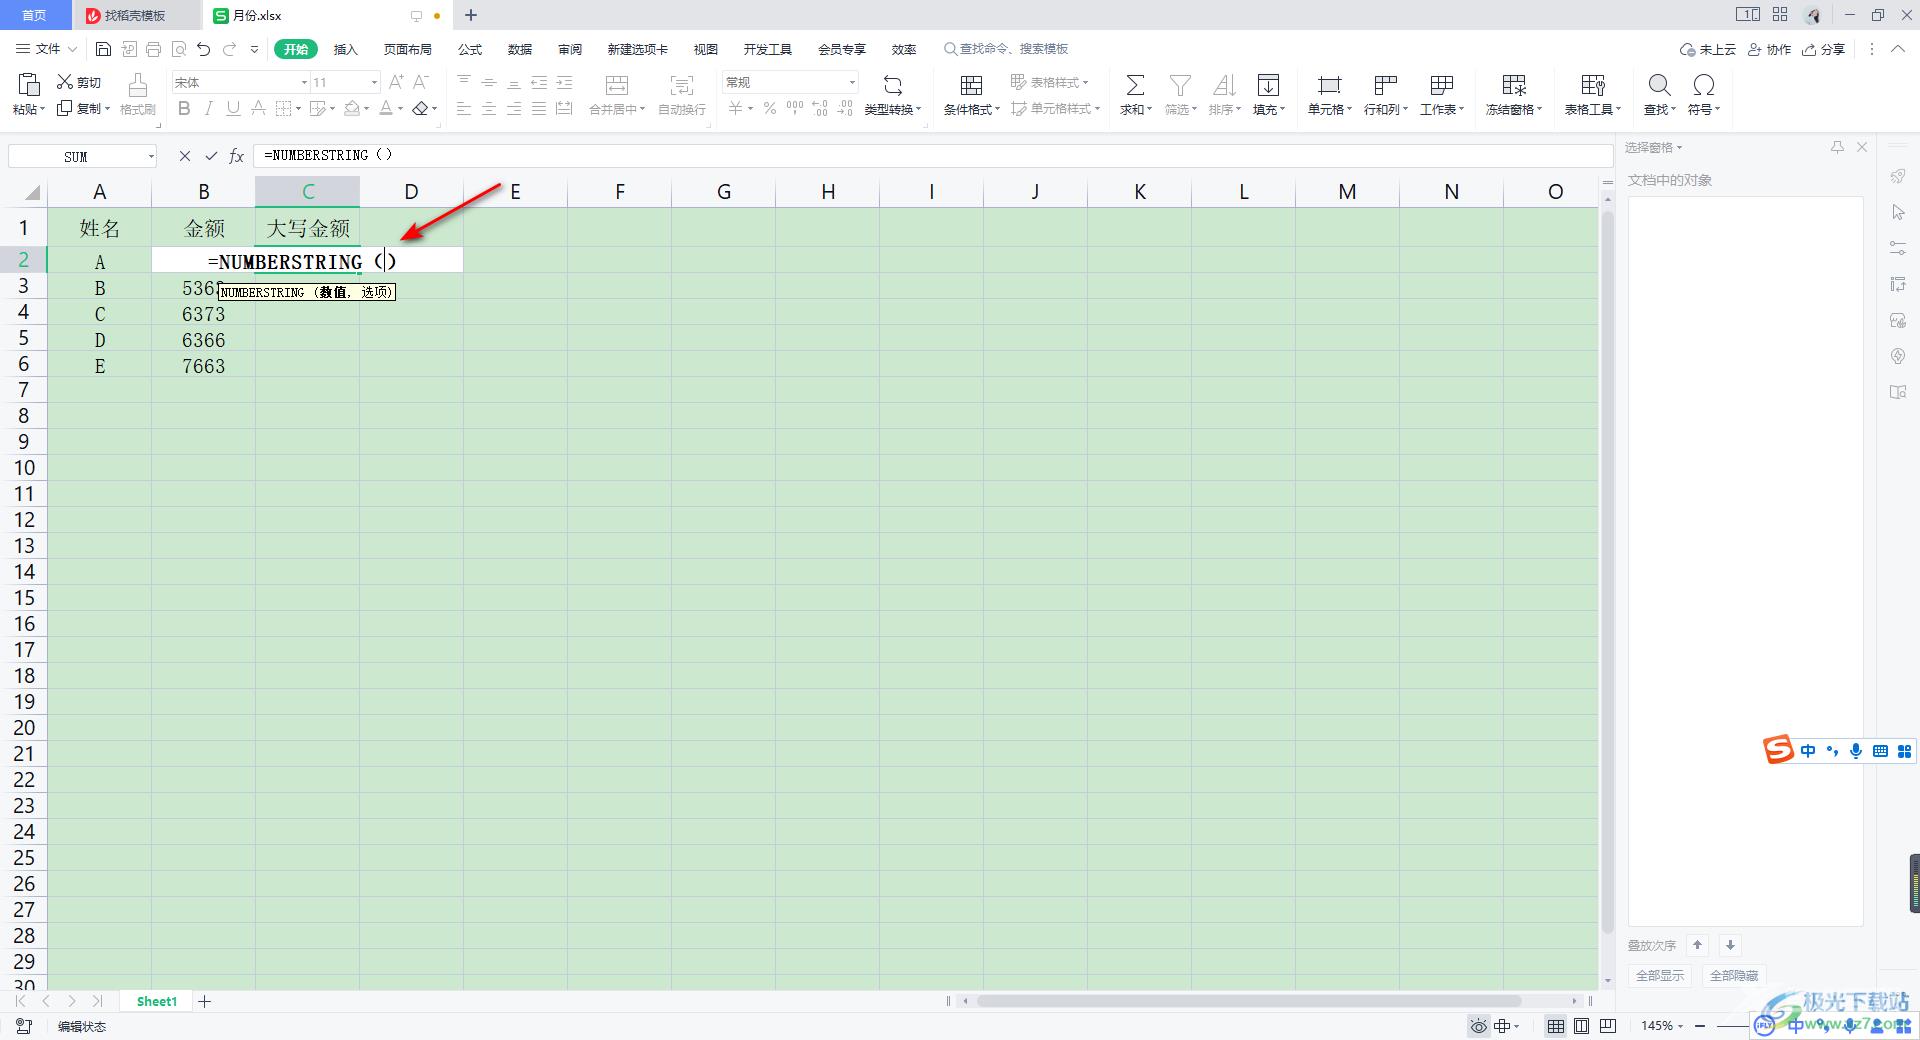Click the command search box (查找命令)
This screenshot has width=1920, height=1040.
click(x=1006, y=49)
